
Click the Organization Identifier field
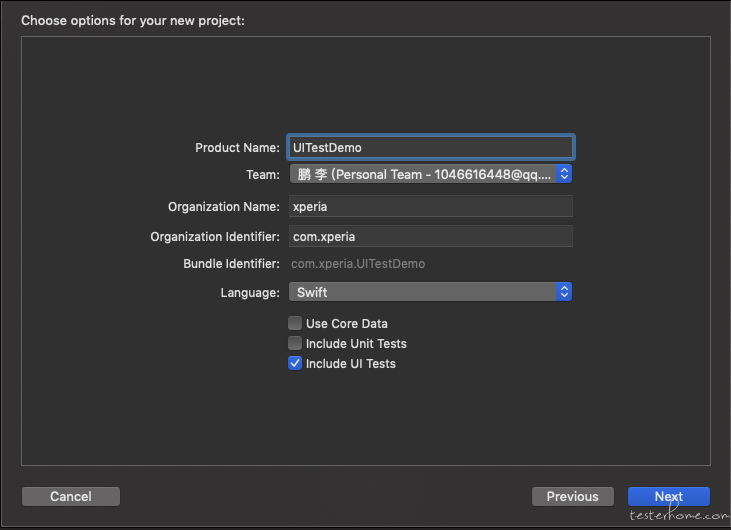click(430, 236)
